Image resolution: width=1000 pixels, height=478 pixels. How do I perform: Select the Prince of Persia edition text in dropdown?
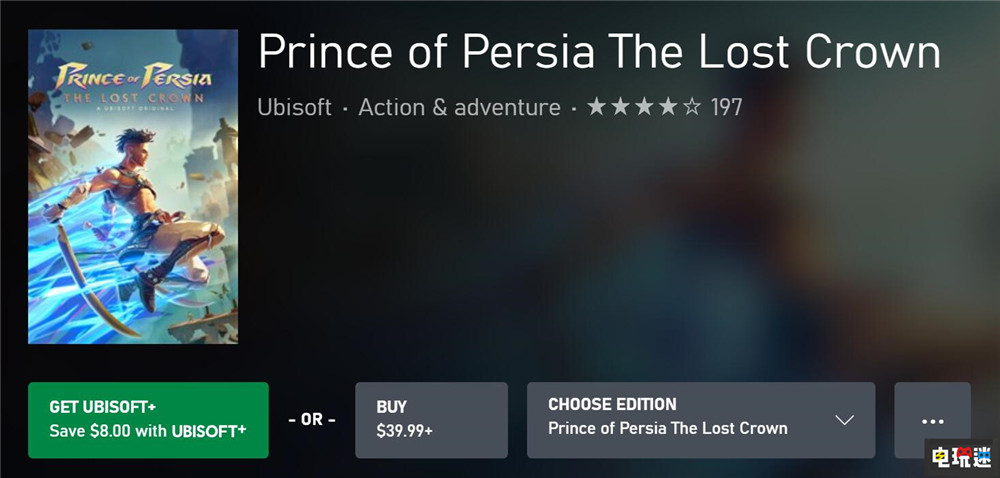668,428
